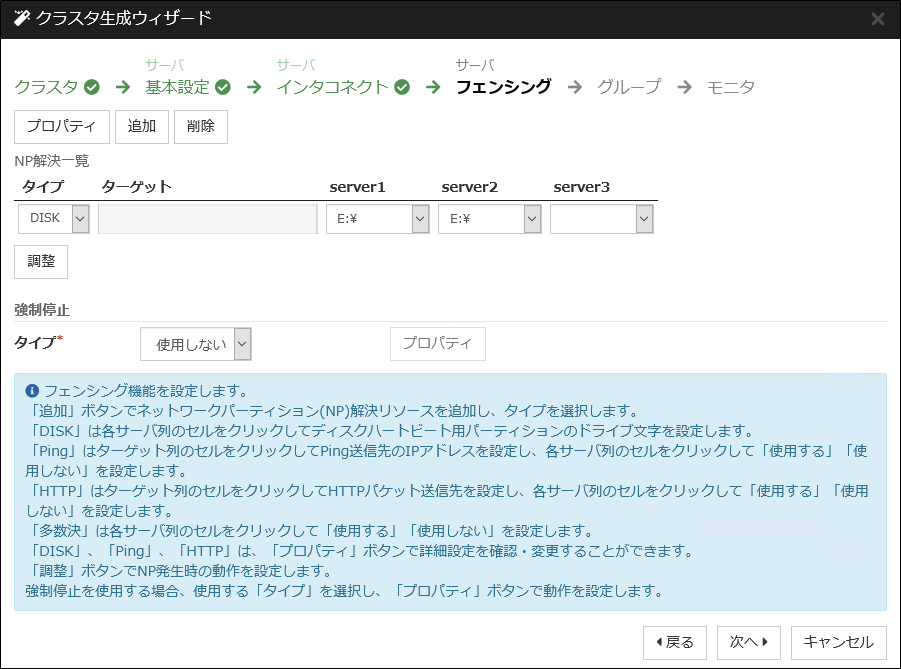
Task: Open the DISK type dropdown in NP解決一覧
Action: [54, 218]
